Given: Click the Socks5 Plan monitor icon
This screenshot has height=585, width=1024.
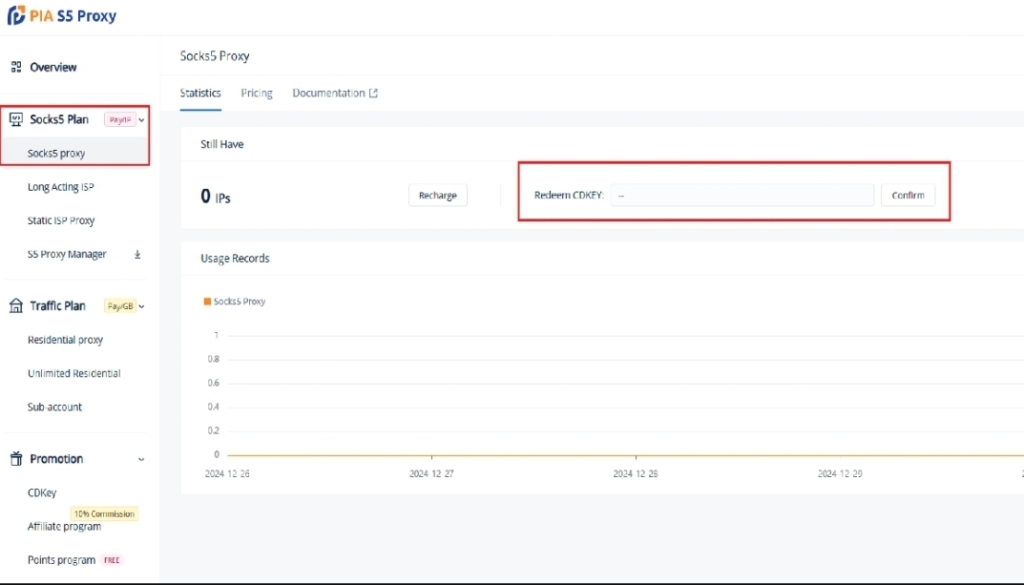Looking at the screenshot, I should pyautogui.click(x=16, y=119).
